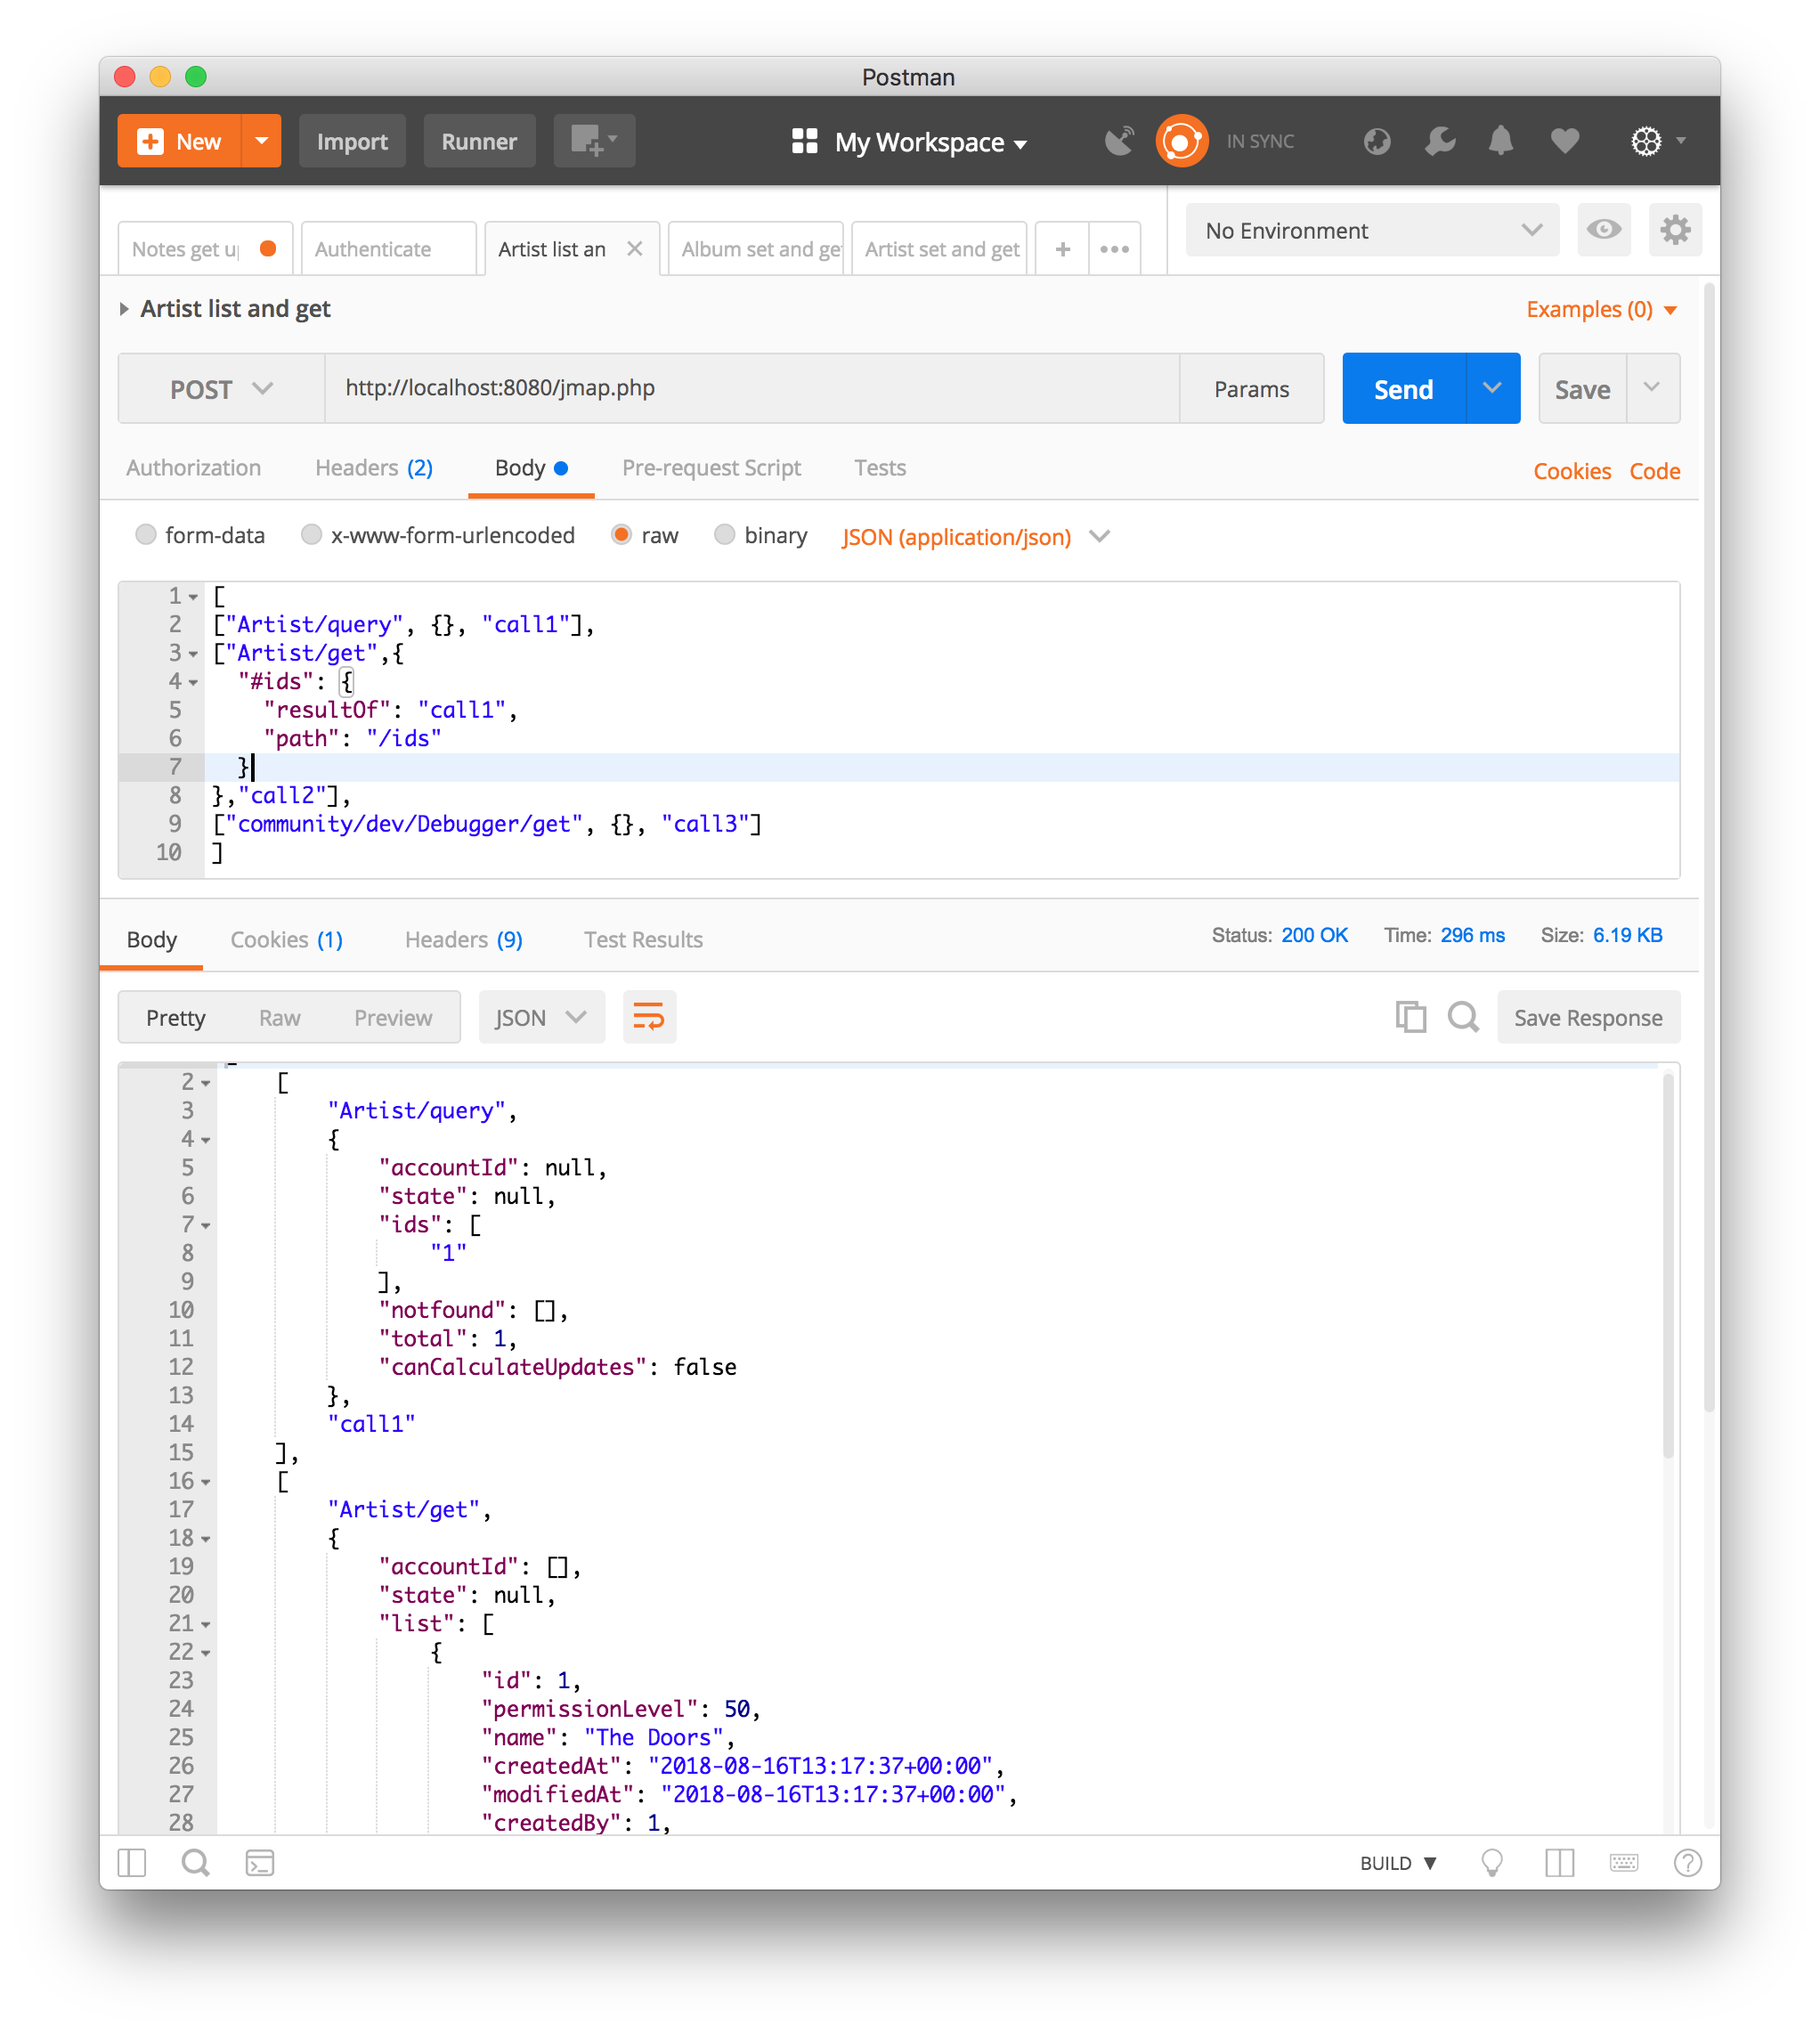
Task: Toggle the sidebar icon in status bar
Action: 132,1862
